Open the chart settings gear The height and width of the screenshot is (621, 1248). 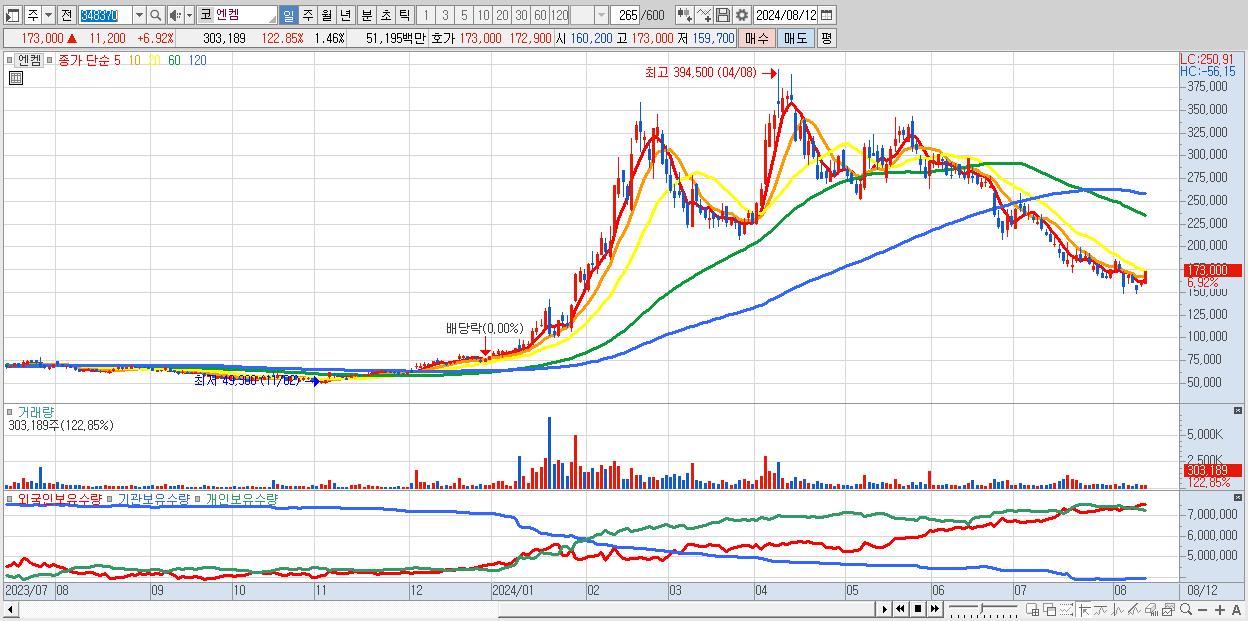click(742, 15)
